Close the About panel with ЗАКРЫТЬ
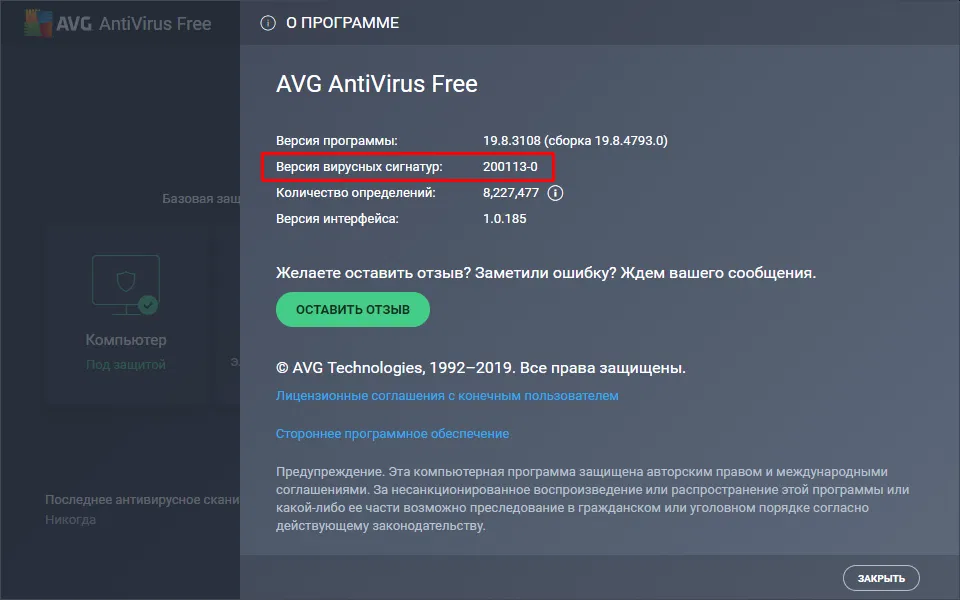This screenshot has height=600, width=960. click(x=881, y=578)
